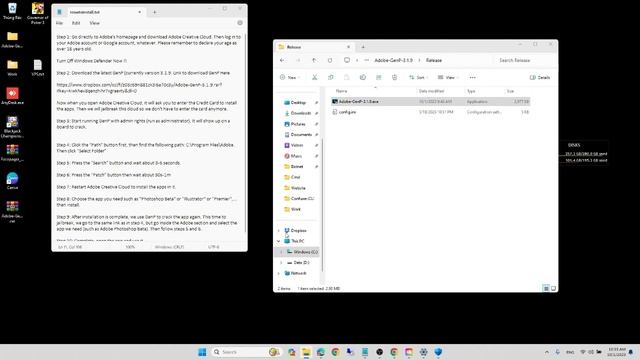
Task: Switch Explorer to large thumbnails view
Action: pyautogui.click(x=553, y=288)
